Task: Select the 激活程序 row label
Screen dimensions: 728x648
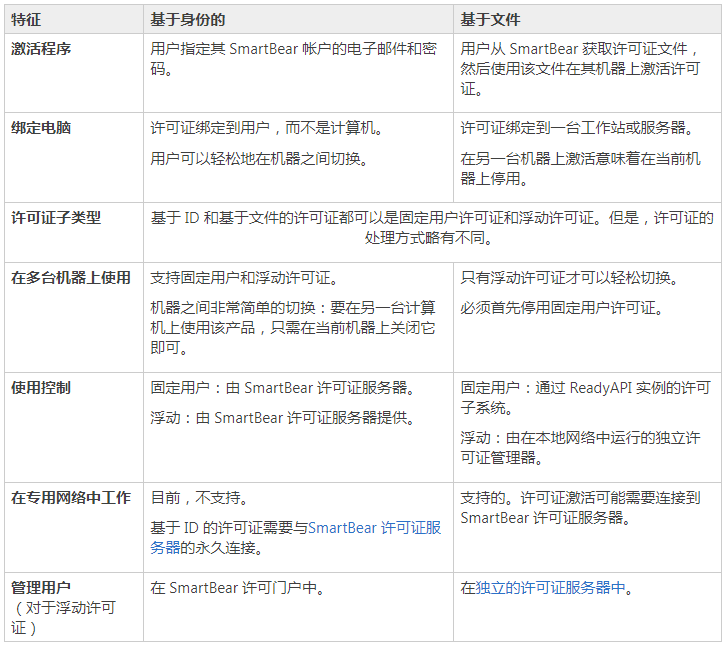Action: point(41,49)
